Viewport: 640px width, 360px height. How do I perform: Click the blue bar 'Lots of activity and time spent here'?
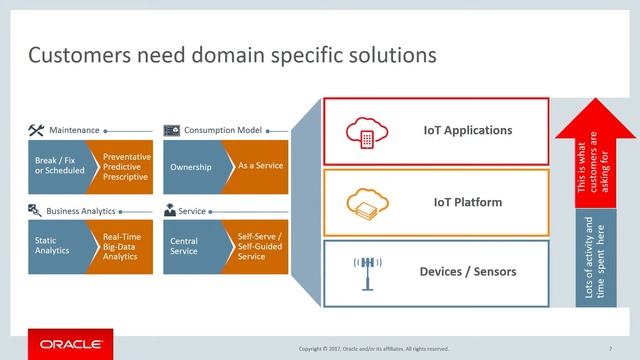pos(596,258)
